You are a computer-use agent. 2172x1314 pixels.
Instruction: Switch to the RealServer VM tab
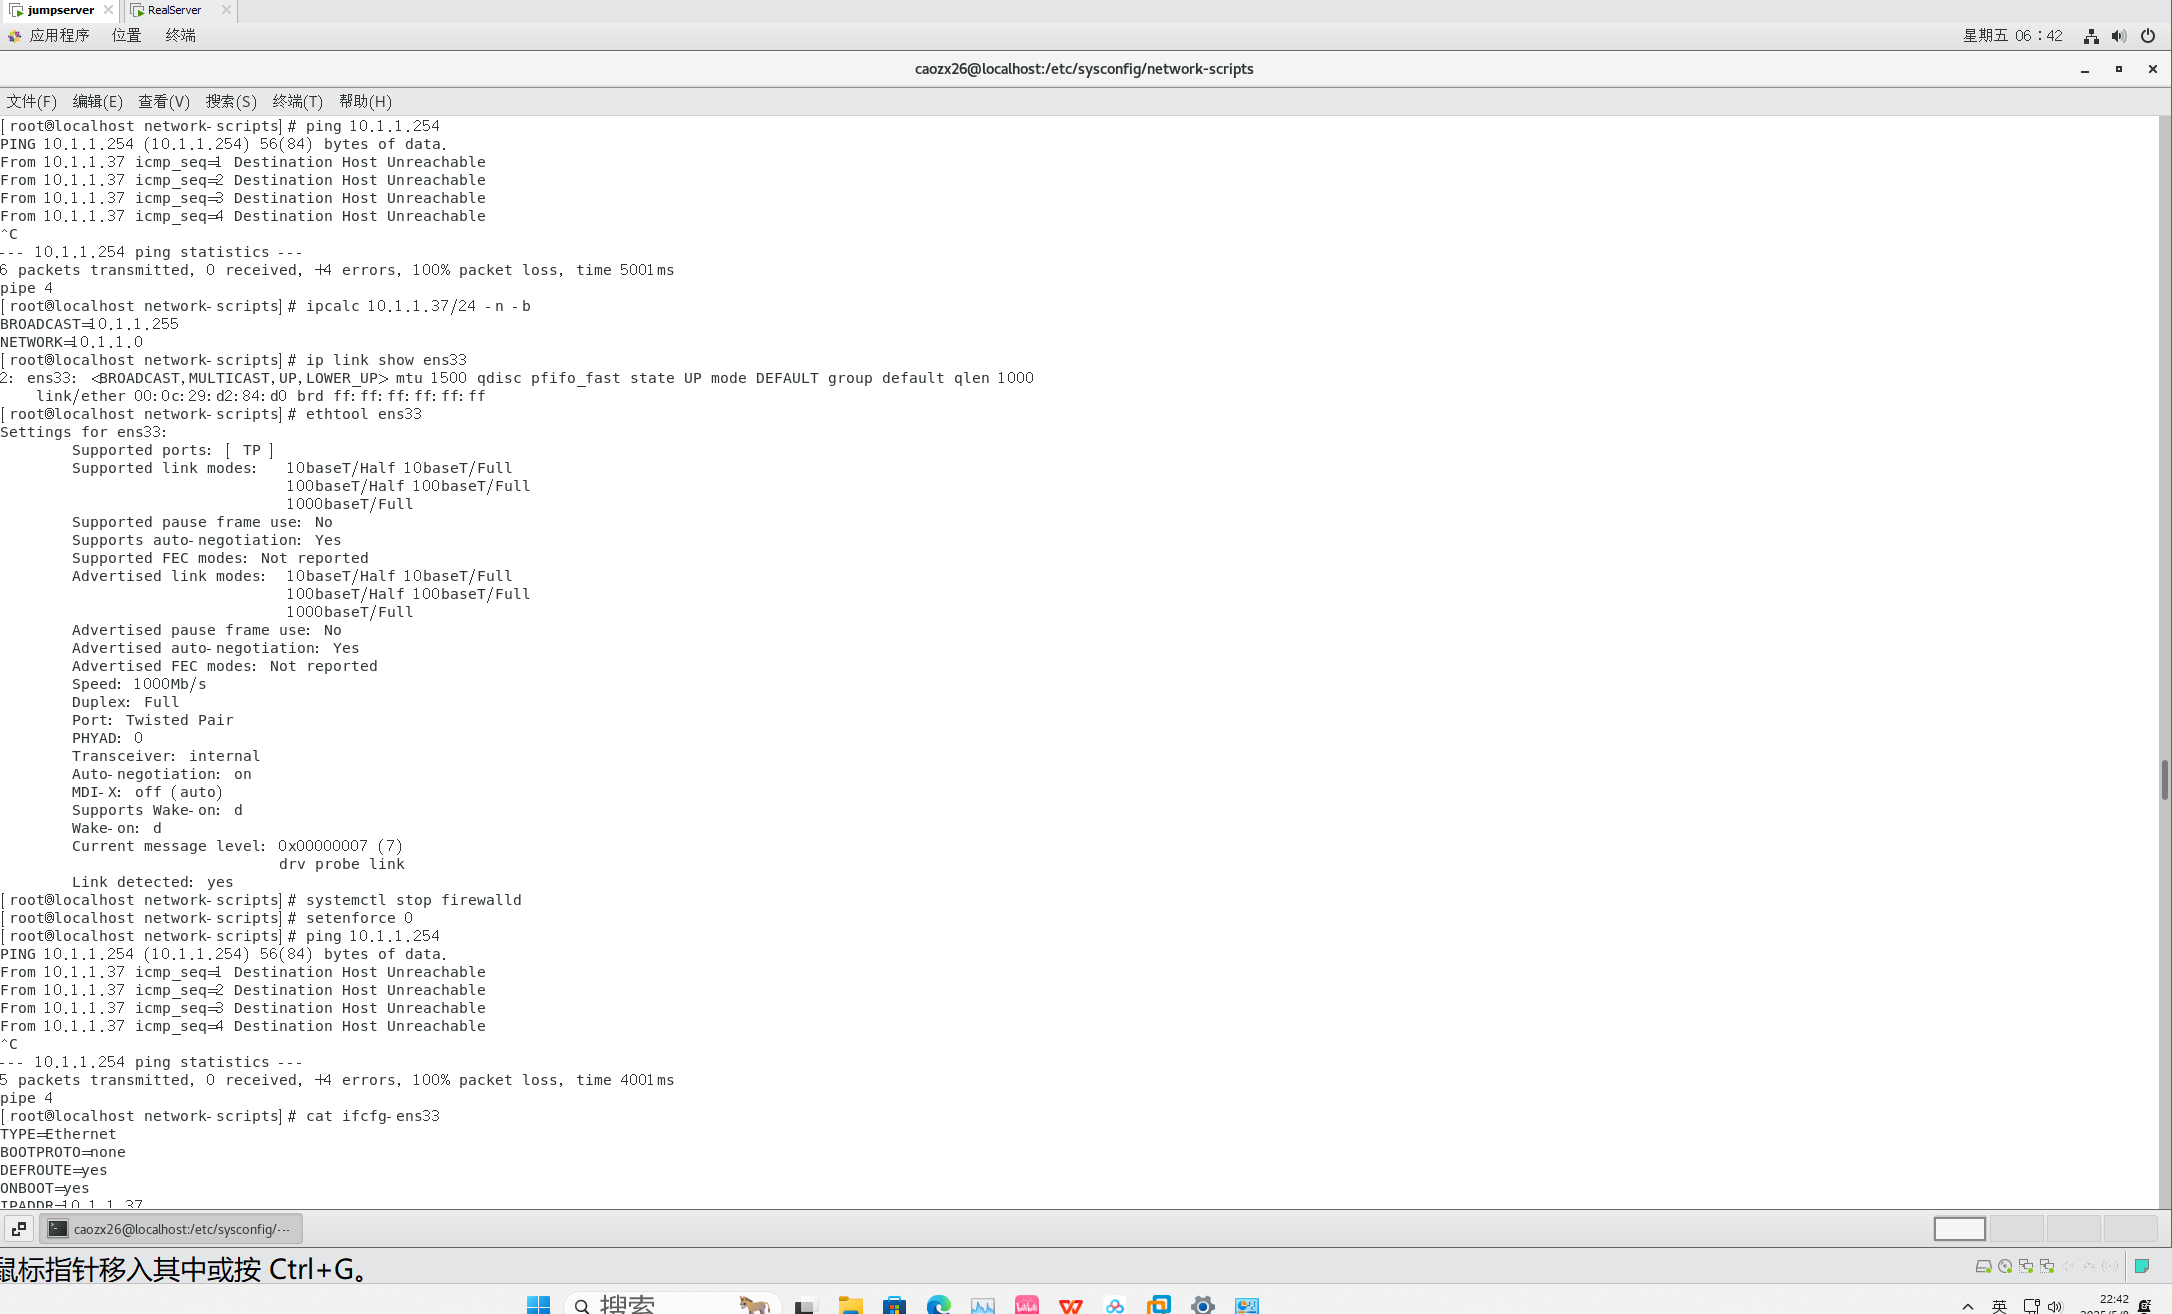coord(173,10)
